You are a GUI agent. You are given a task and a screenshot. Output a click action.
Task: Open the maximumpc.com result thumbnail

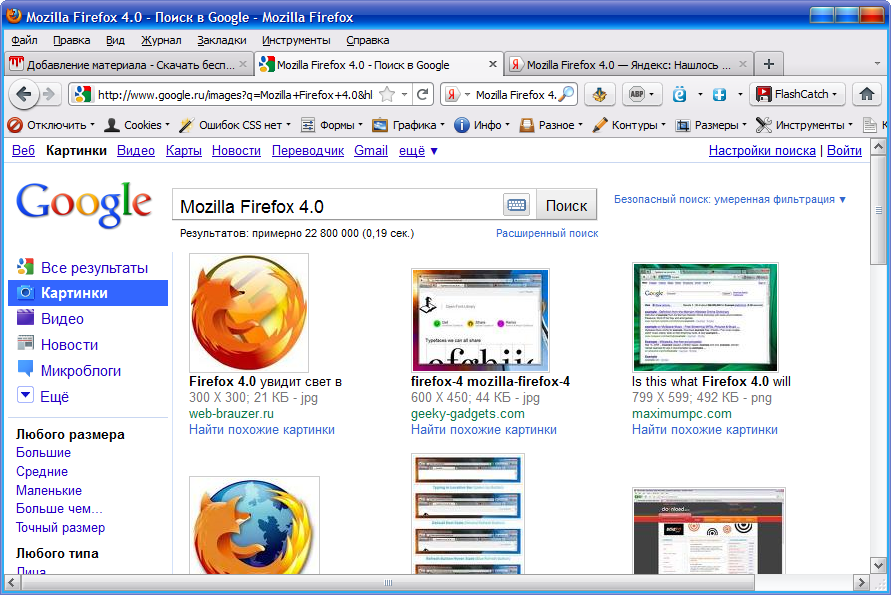[705, 317]
